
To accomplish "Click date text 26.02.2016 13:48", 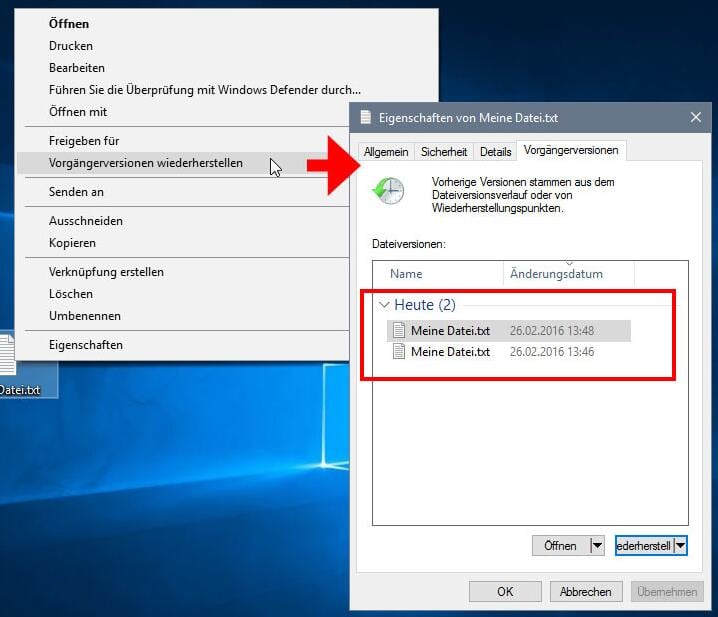I will pyautogui.click(x=552, y=331).
